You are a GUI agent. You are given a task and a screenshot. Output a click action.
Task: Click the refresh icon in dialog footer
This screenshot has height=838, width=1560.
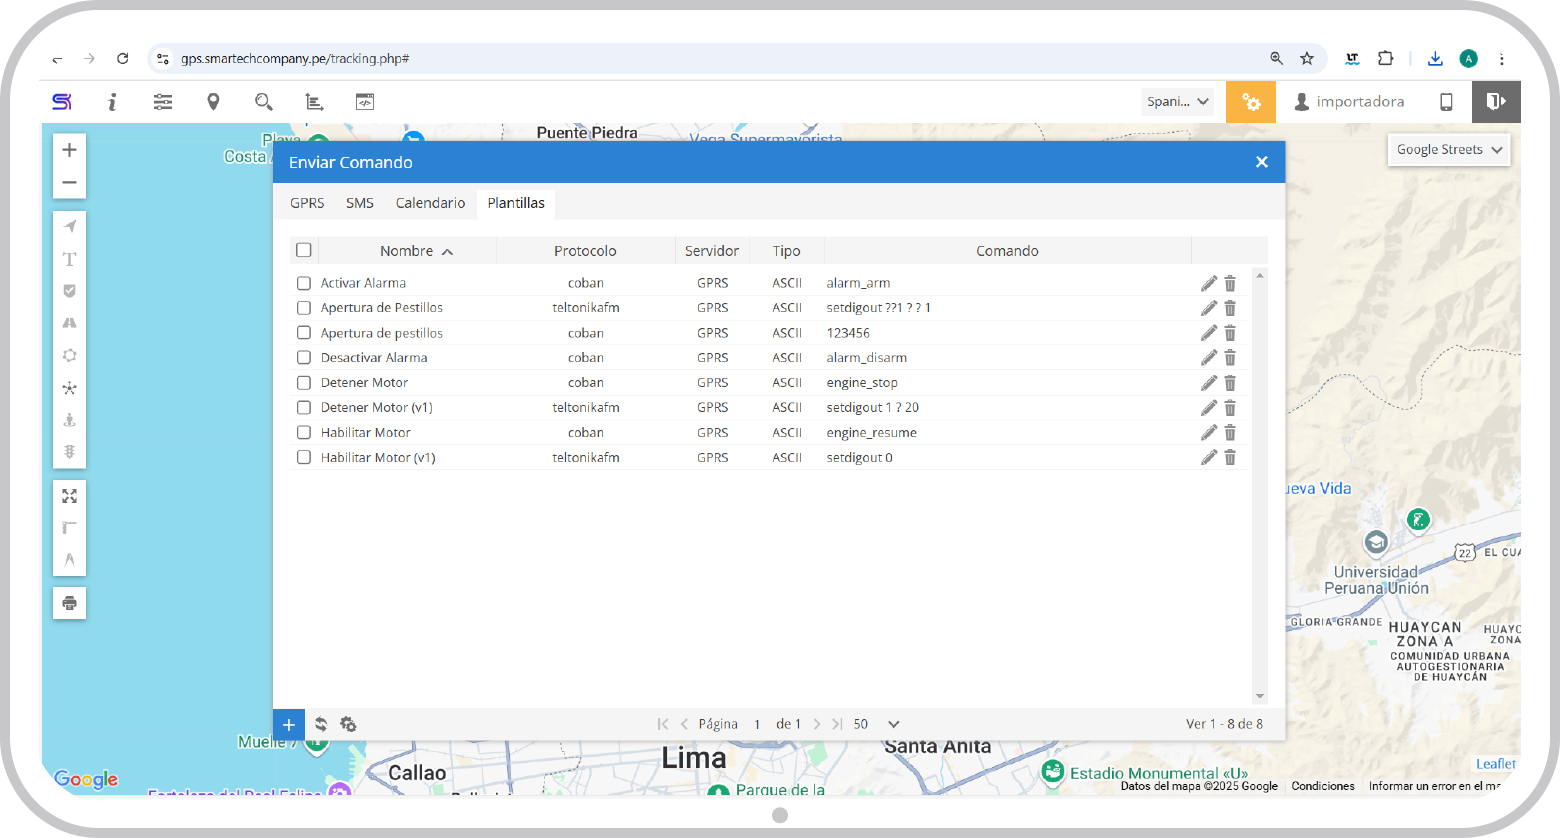pyautogui.click(x=321, y=724)
